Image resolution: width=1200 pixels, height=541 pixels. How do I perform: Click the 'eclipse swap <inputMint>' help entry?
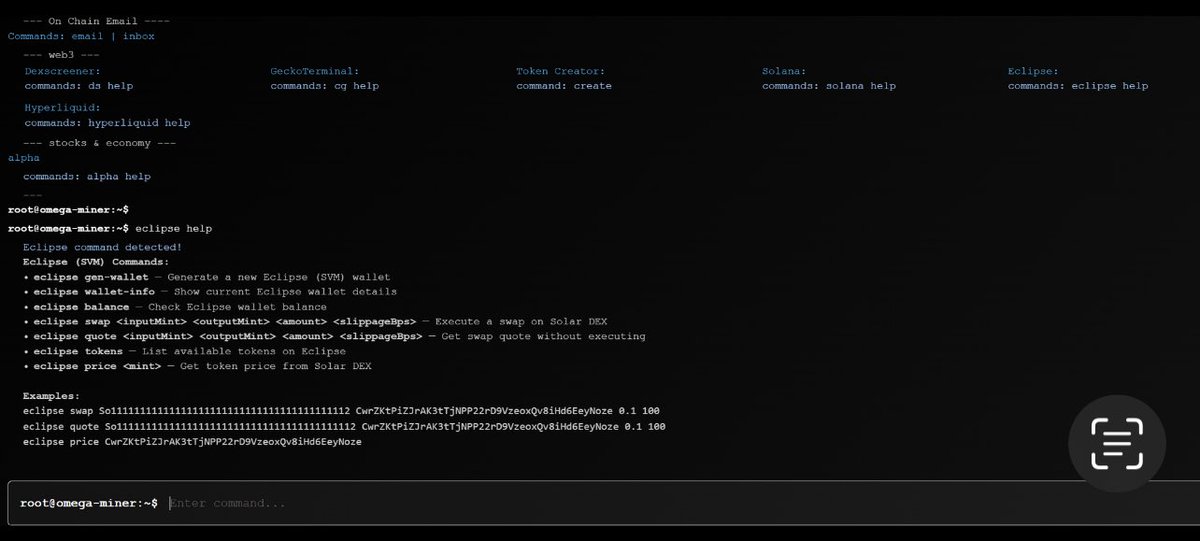point(315,322)
